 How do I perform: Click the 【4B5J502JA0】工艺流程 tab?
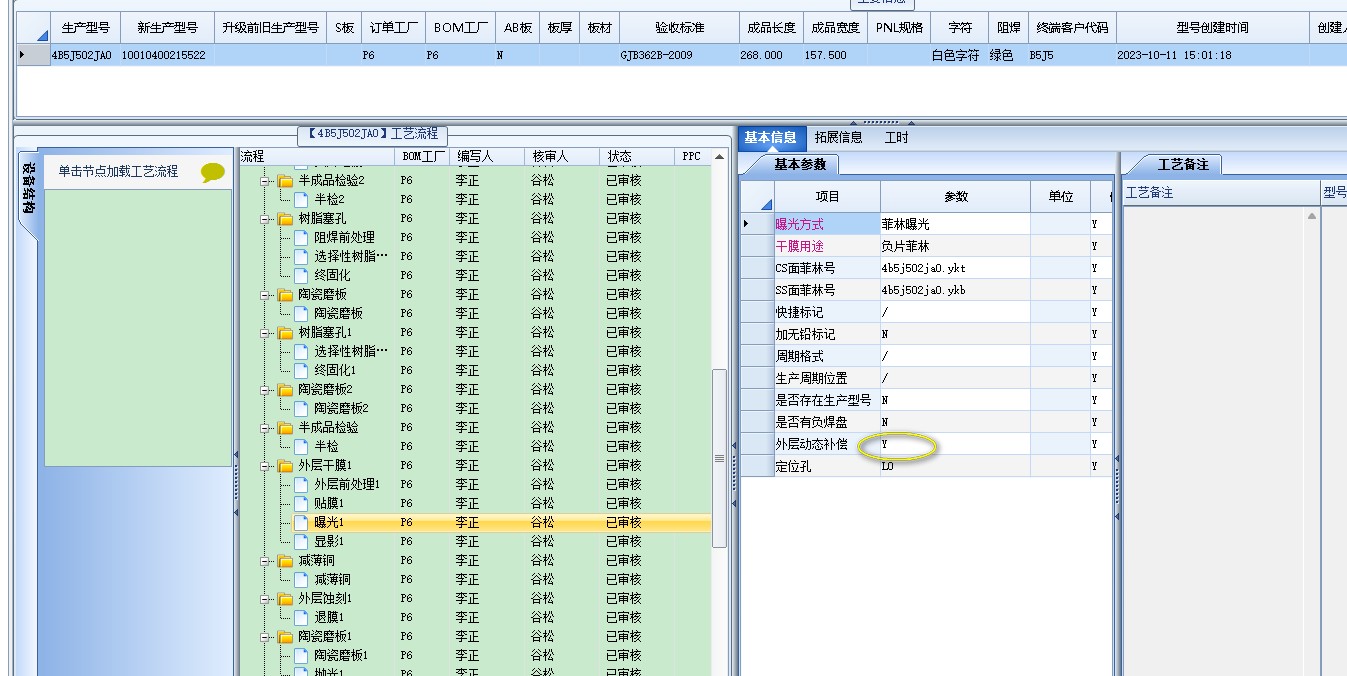point(373,134)
